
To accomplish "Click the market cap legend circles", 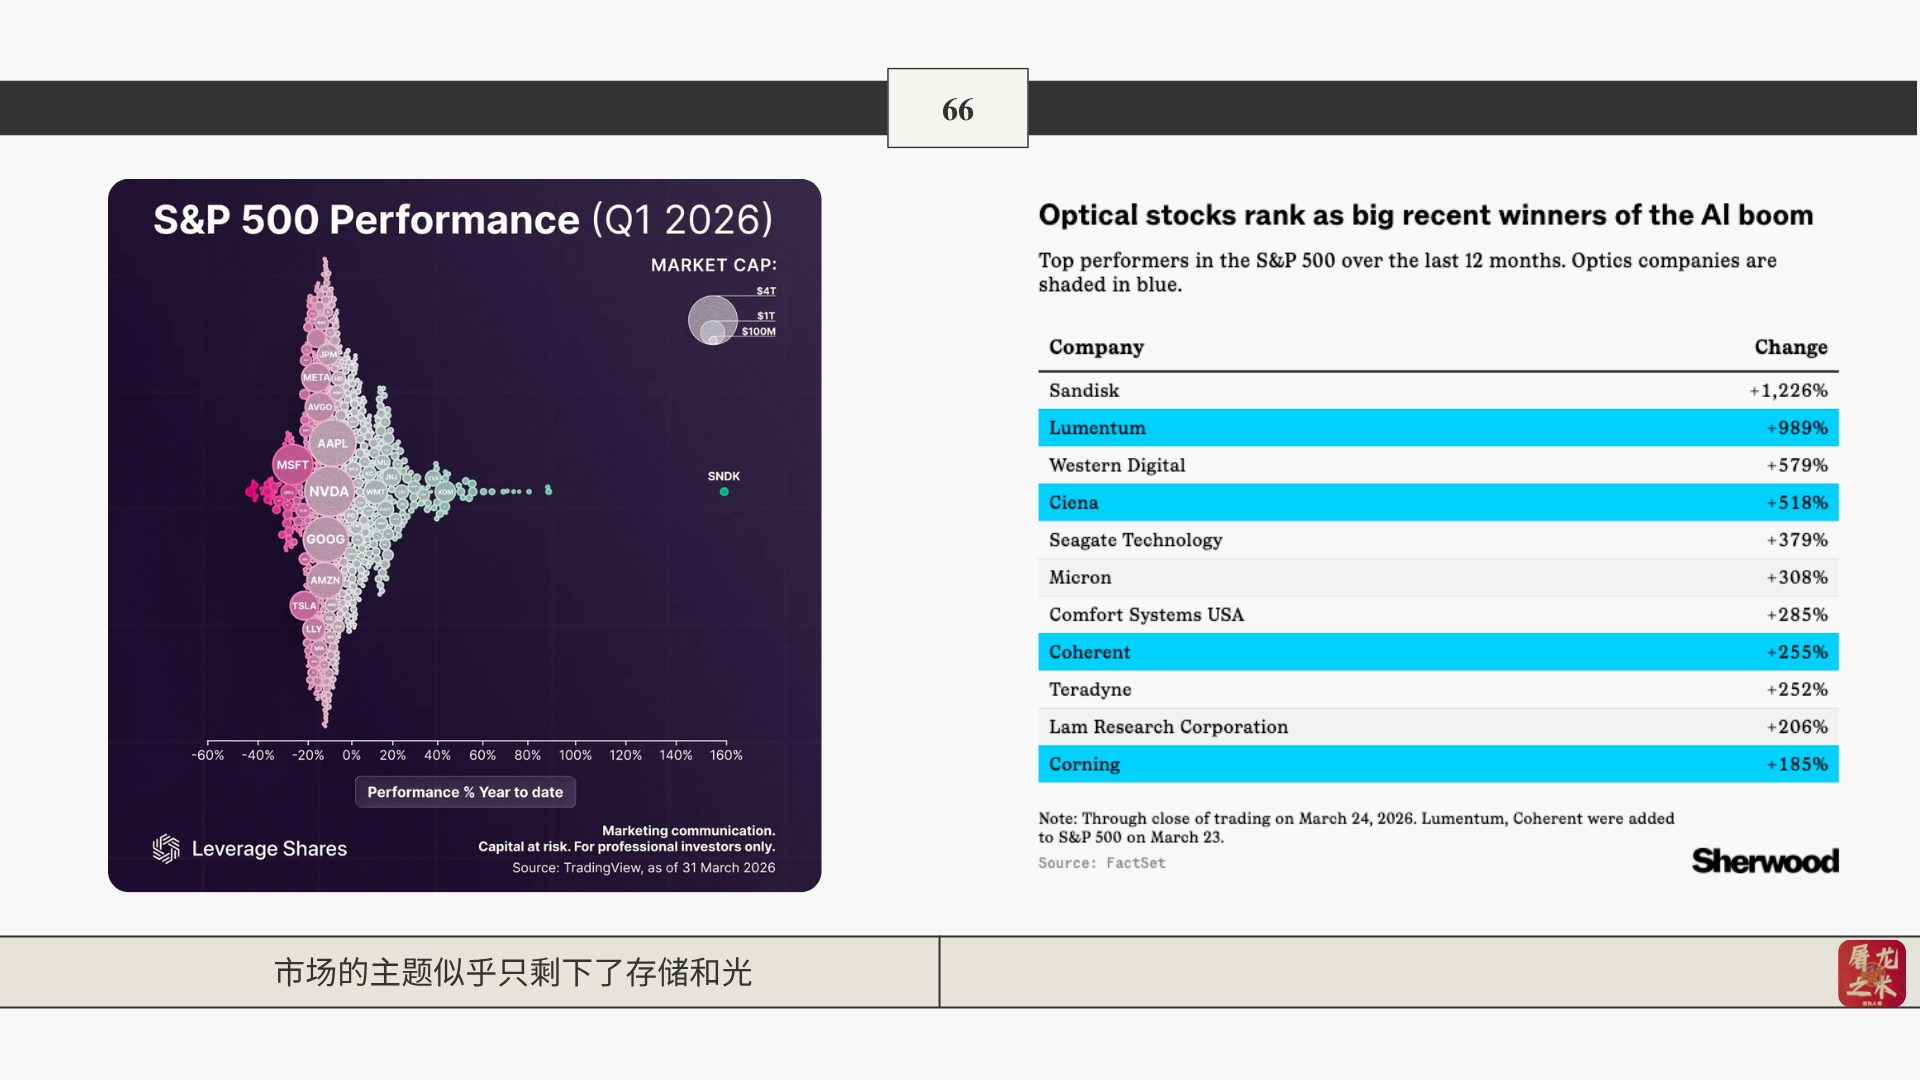I will (713, 320).
